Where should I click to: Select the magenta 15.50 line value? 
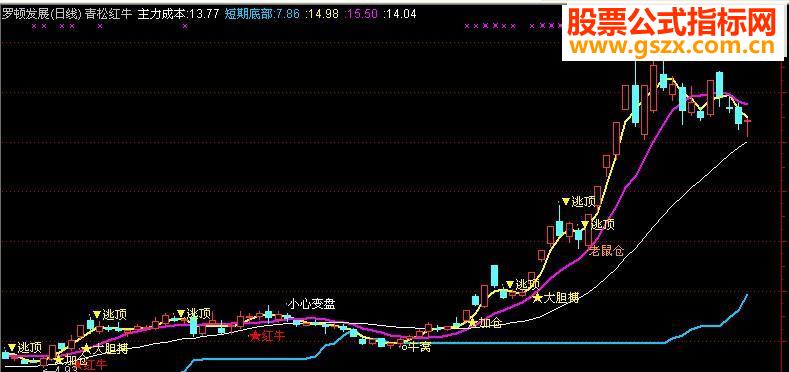coord(362,14)
